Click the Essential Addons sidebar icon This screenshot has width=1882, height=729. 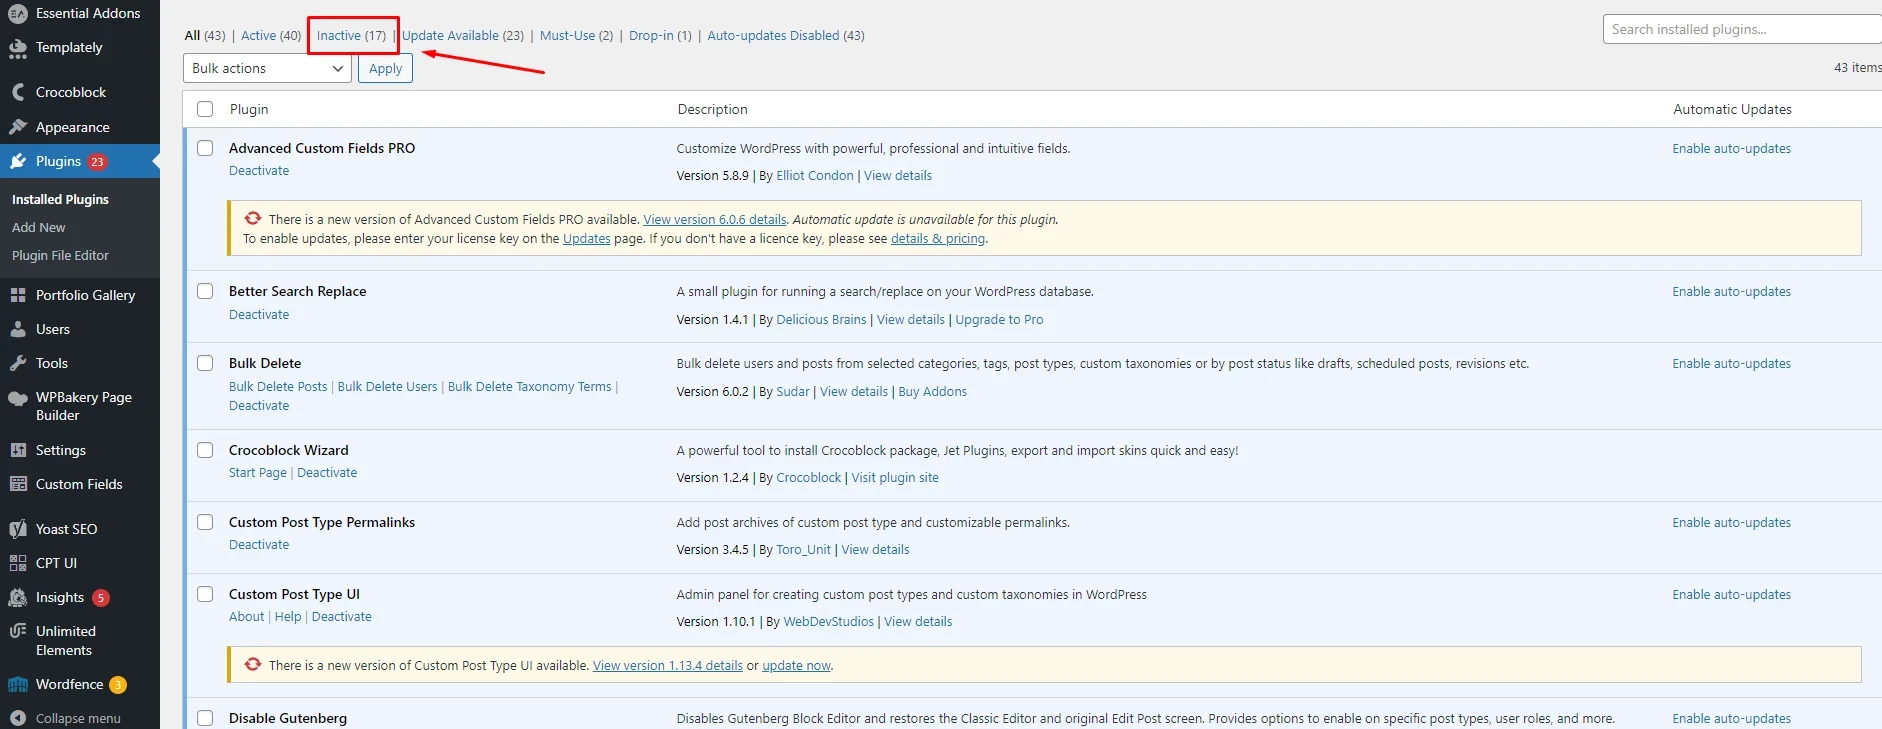pos(18,13)
